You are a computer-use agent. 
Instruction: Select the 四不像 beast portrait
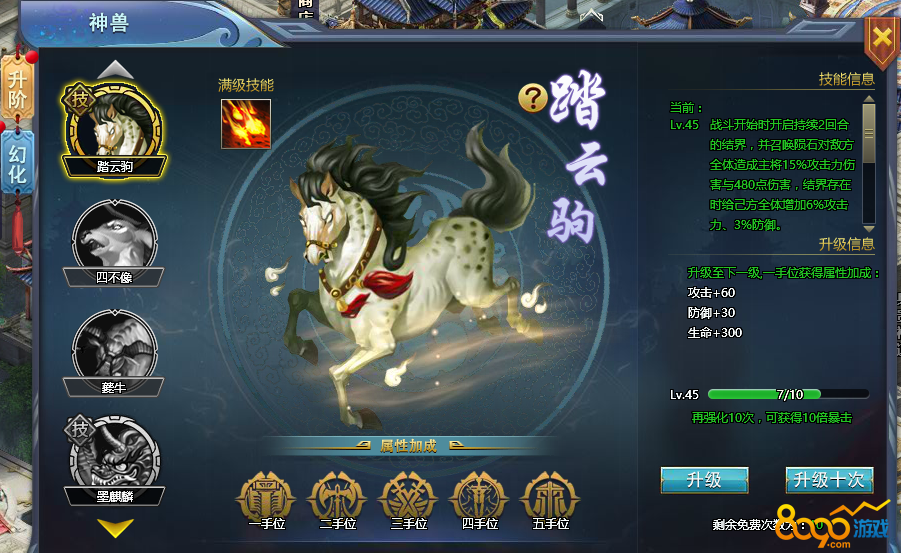(114, 243)
